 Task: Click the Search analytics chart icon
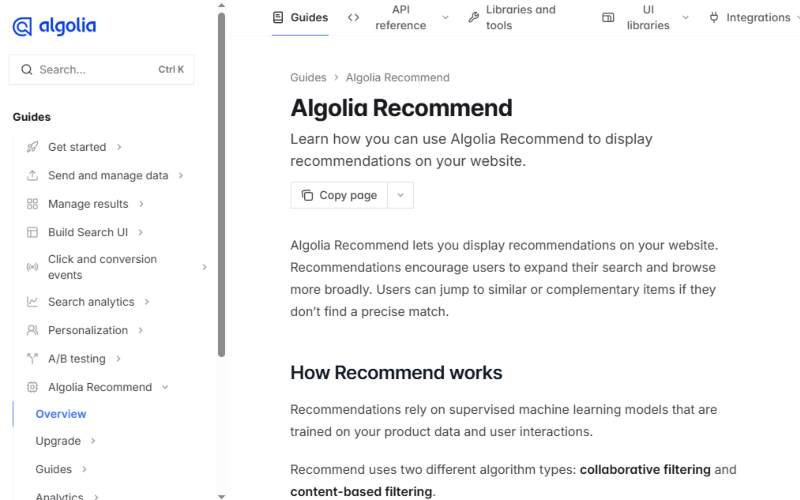[32, 302]
